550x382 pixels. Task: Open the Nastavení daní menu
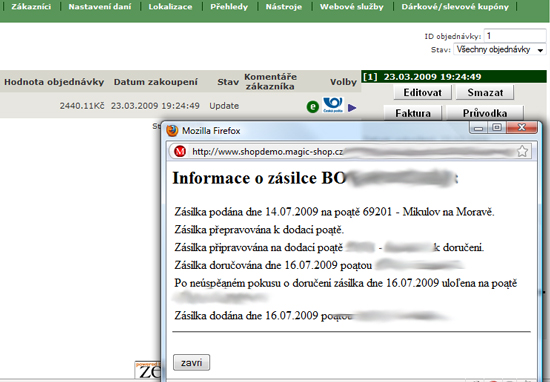[x=100, y=7]
